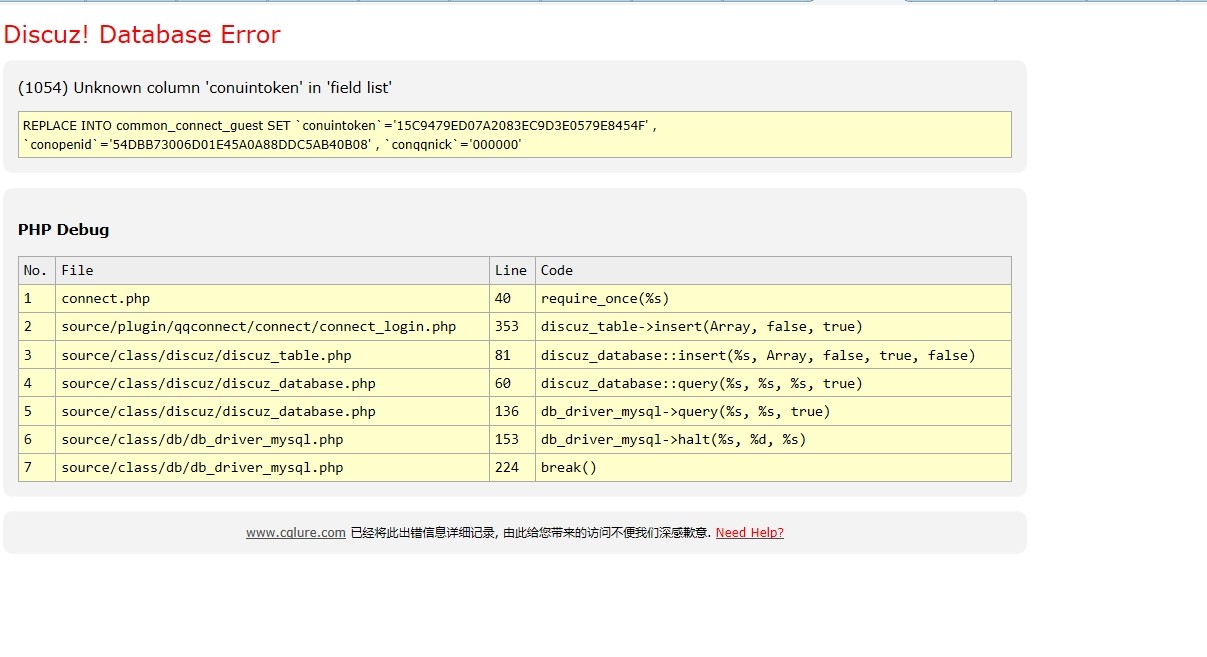Click the break() code cell
Image resolution: width=1207 pixels, height=657 pixels.
(x=568, y=467)
